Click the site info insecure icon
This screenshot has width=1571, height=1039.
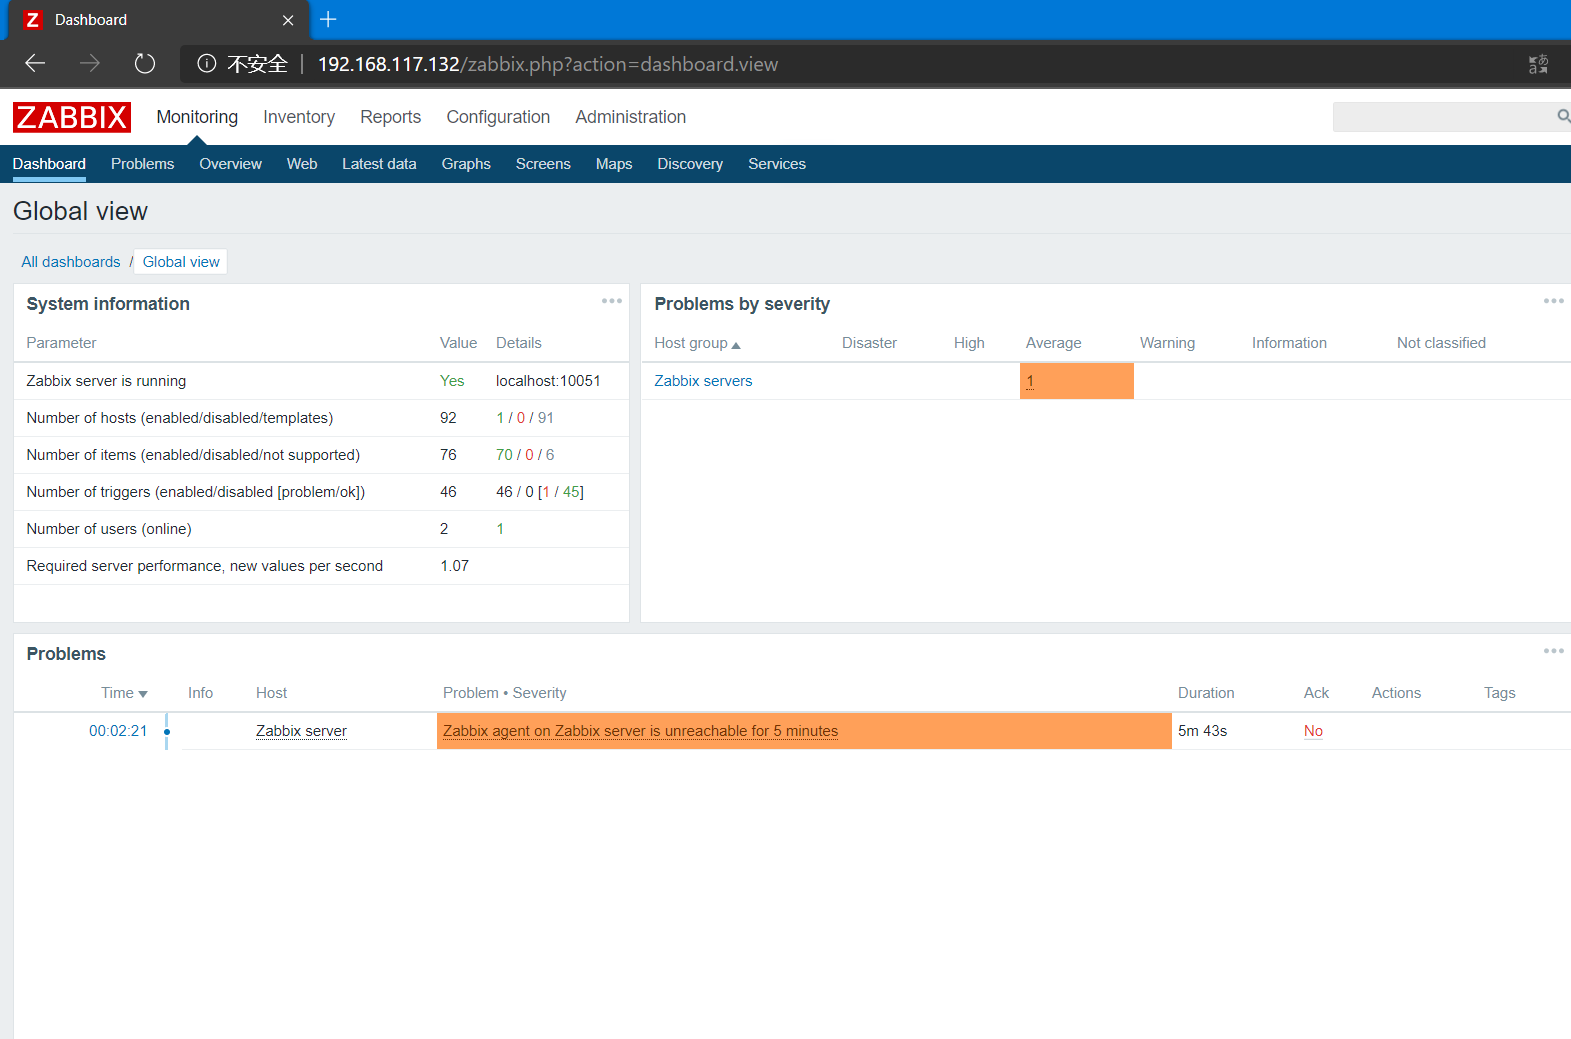click(x=207, y=64)
